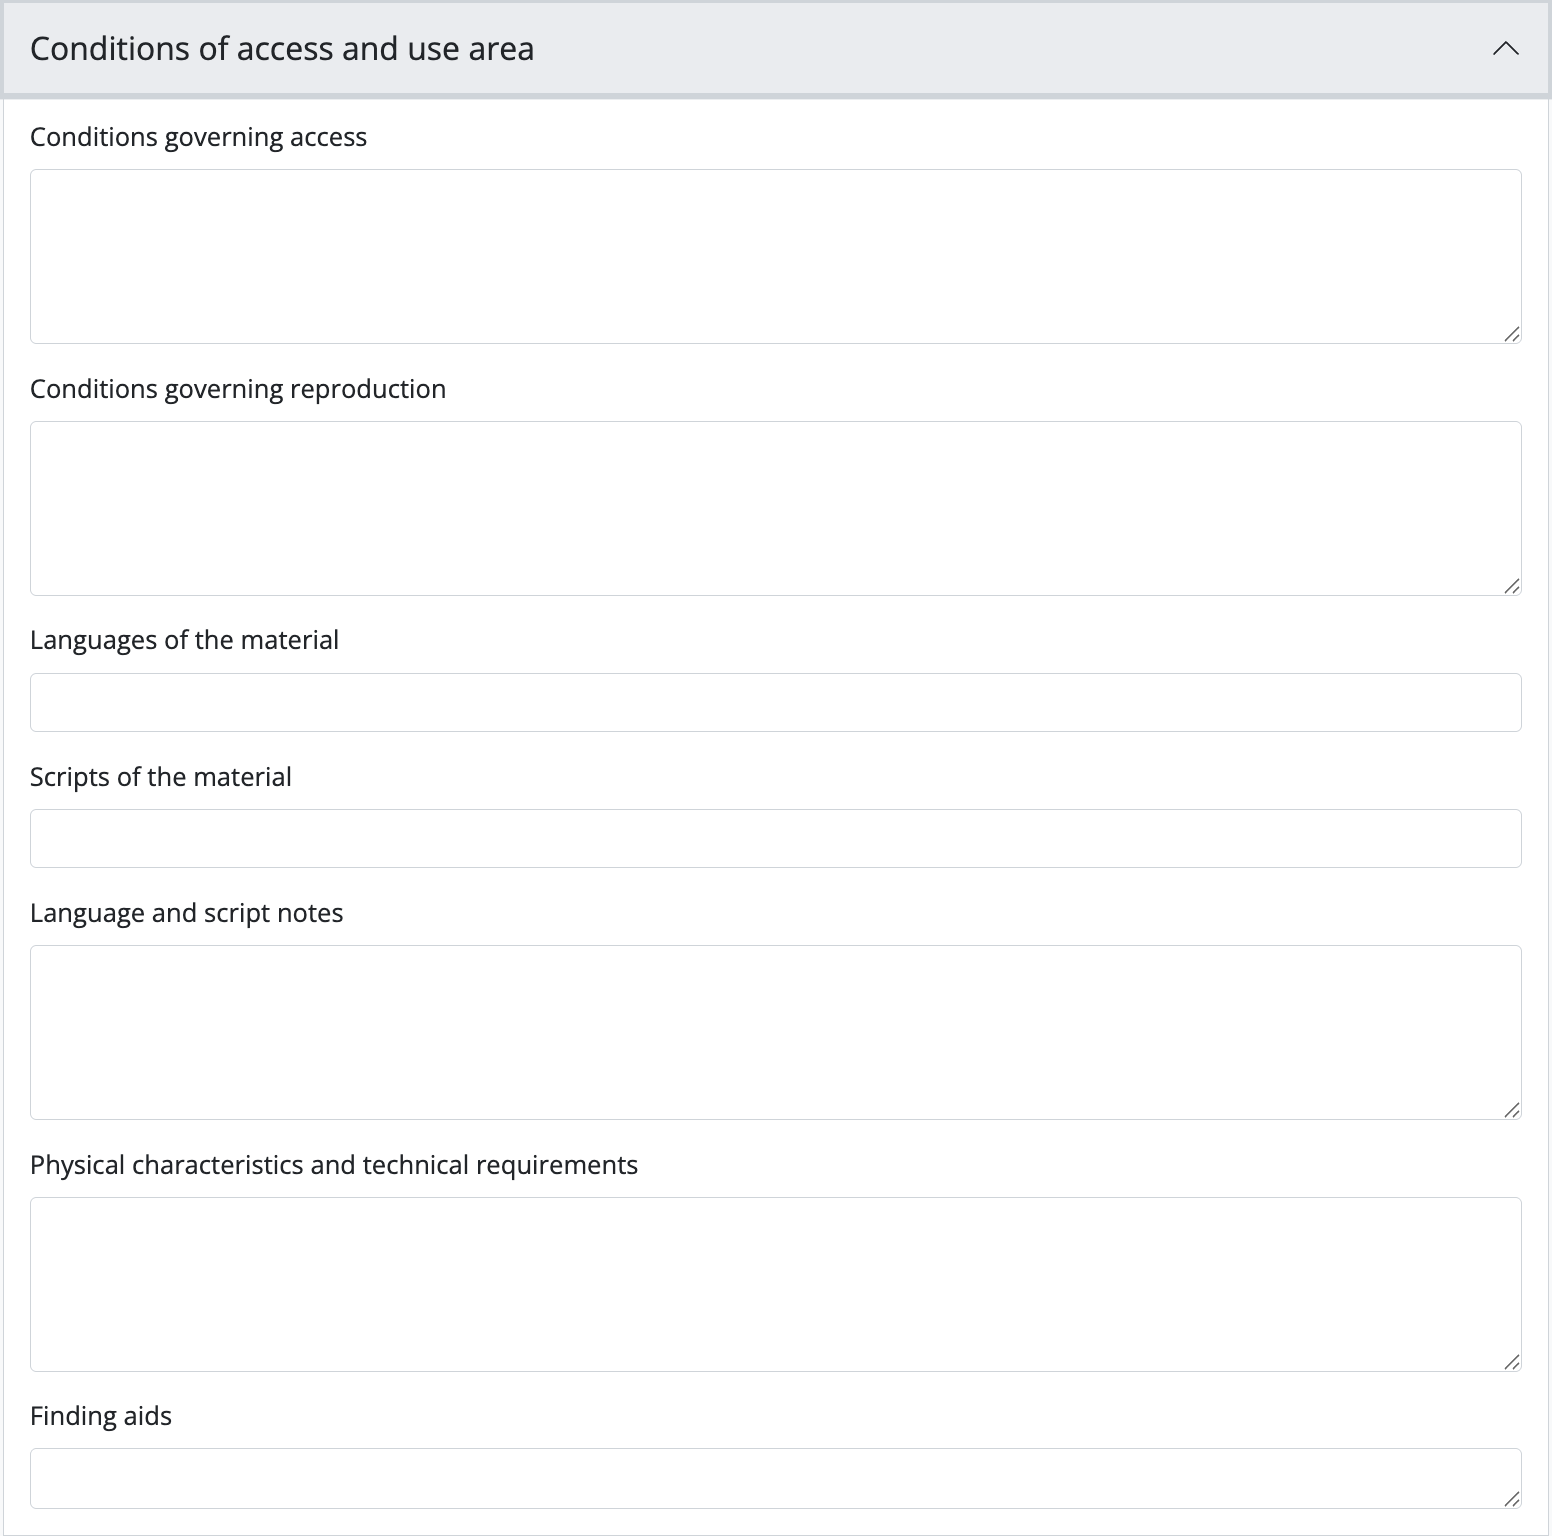1552x1536 pixels.
Task: Click the 'Languages of the material' label
Action: point(184,640)
